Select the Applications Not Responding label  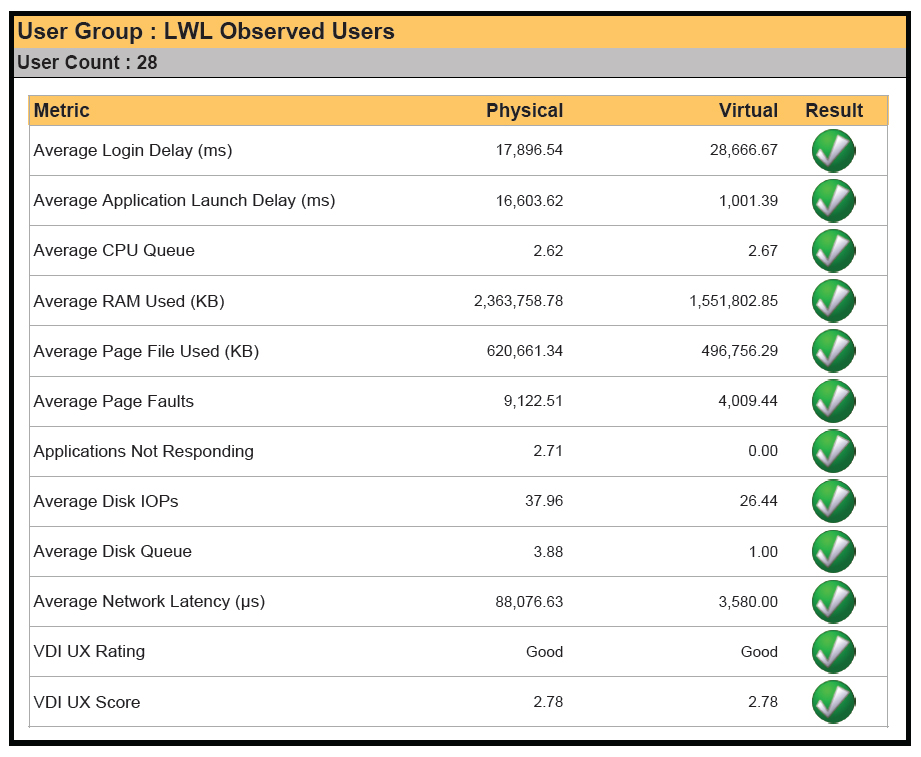point(144,451)
